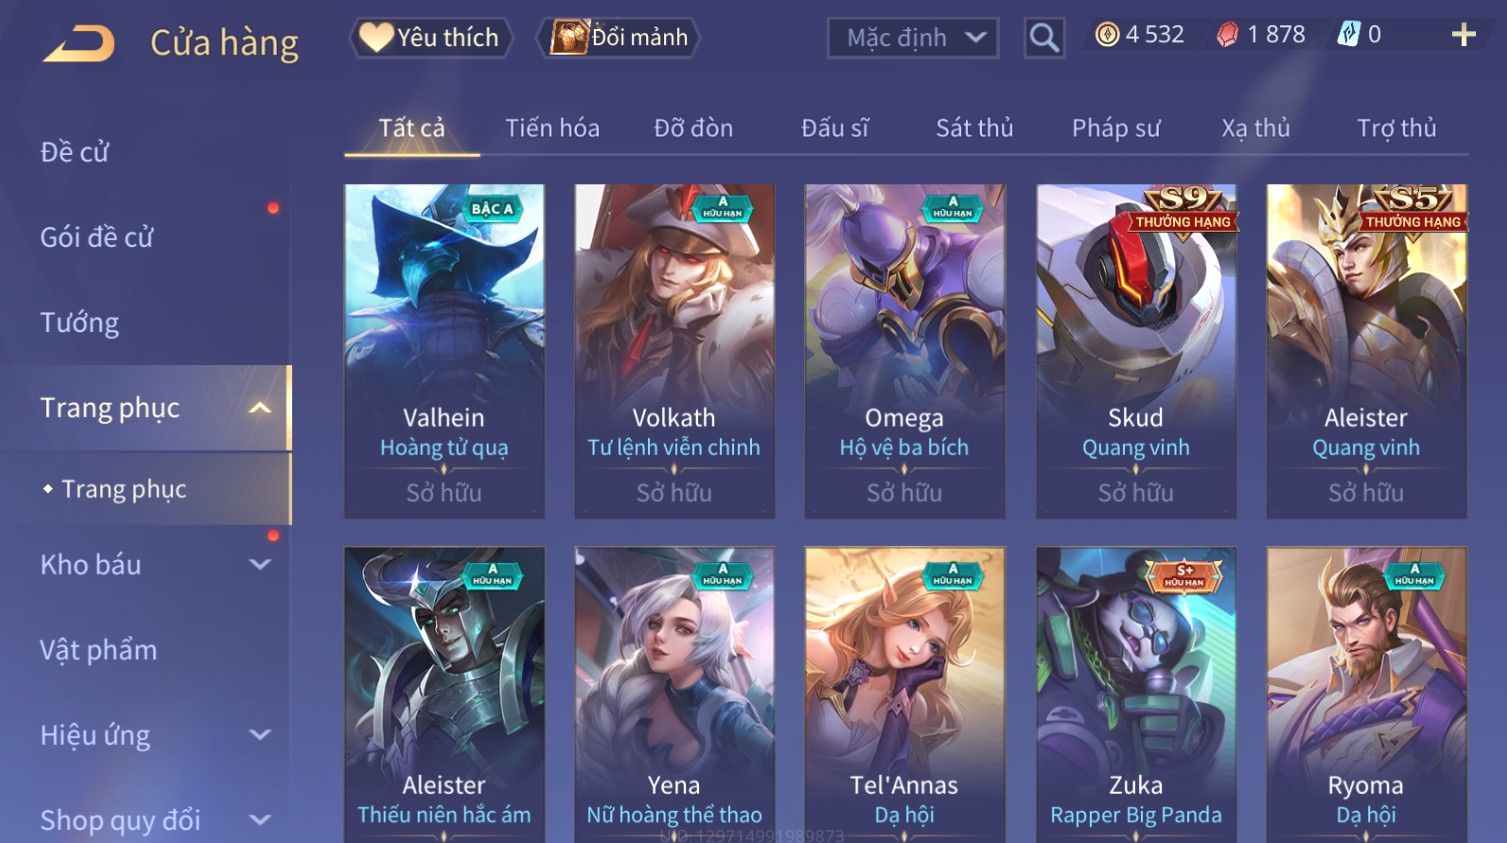Select the Zuka Rapper Big Panda skin
This screenshot has width=1507, height=843.
pyautogui.click(x=1136, y=695)
